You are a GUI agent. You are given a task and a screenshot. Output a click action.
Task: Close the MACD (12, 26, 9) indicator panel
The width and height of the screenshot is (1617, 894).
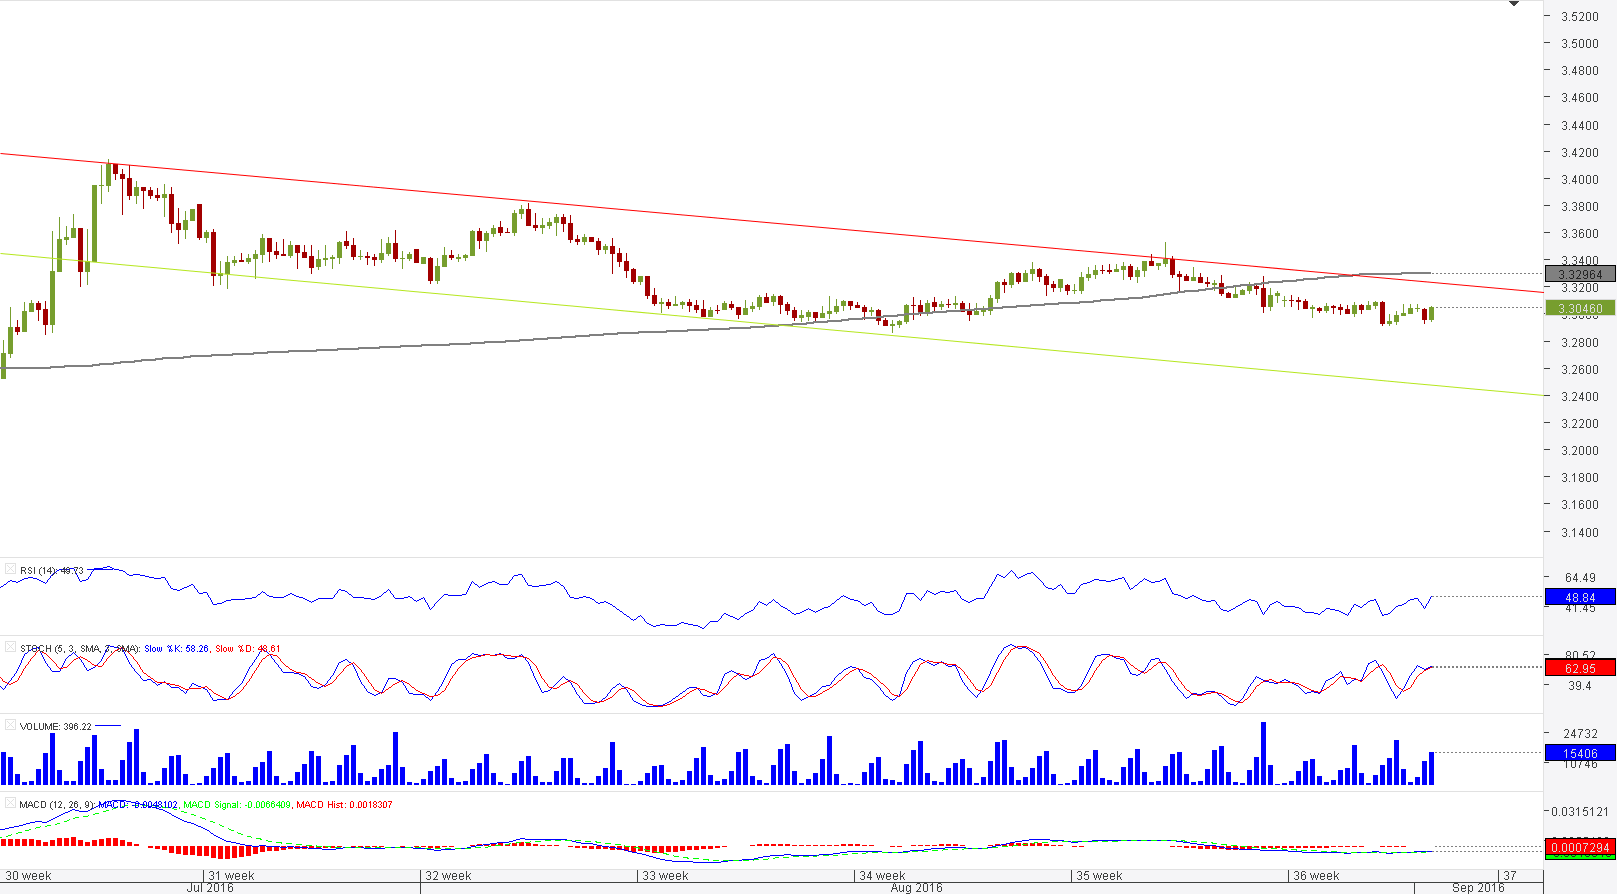10,804
